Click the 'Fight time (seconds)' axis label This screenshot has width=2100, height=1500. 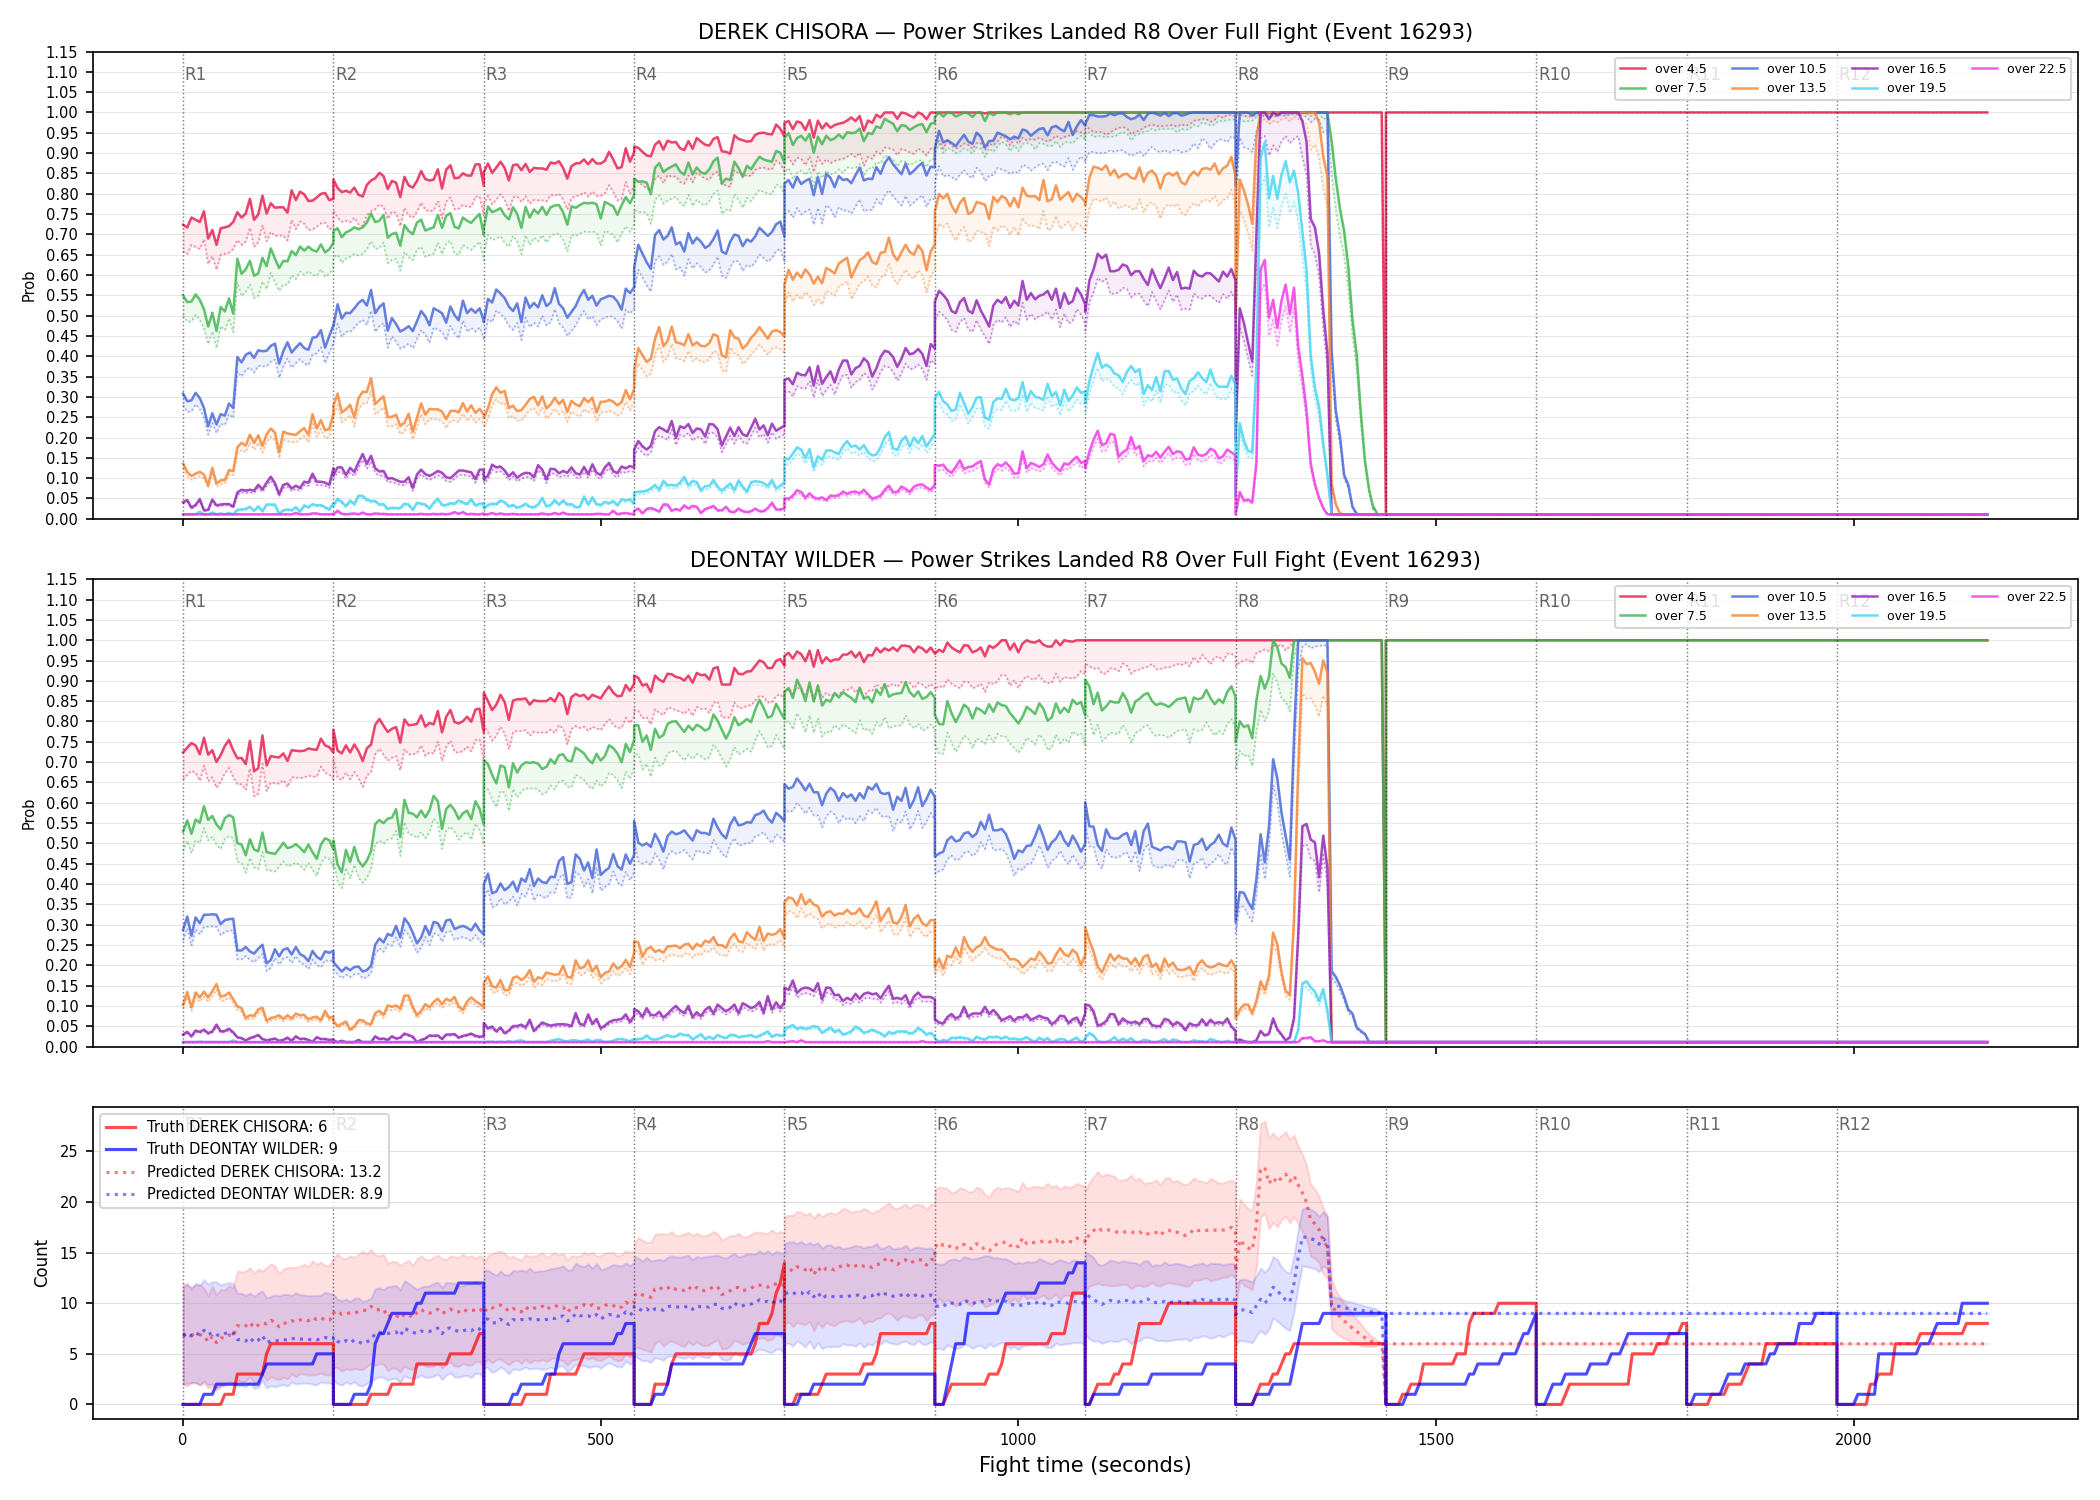(x=1085, y=1465)
